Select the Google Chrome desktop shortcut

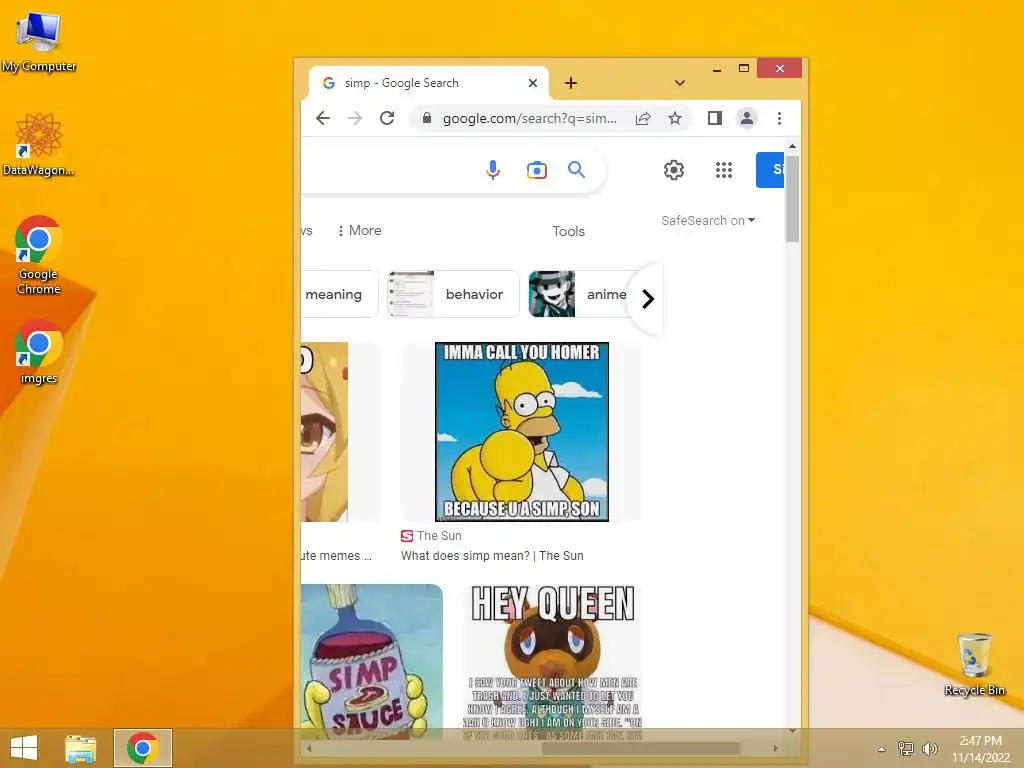tap(39, 255)
